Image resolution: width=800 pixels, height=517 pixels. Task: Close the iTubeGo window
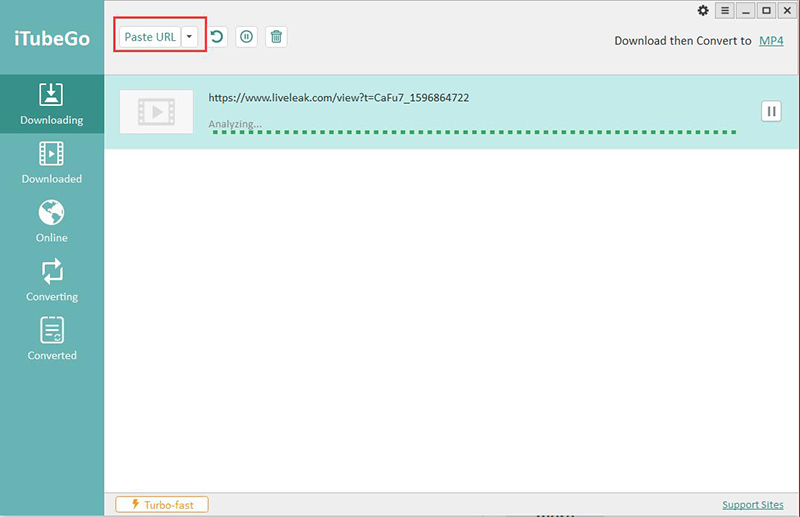click(x=787, y=10)
